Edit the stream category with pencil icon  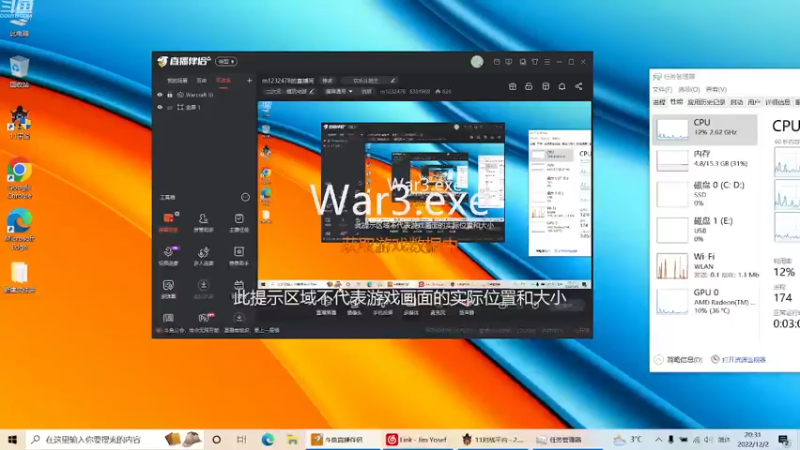(312, 91)
